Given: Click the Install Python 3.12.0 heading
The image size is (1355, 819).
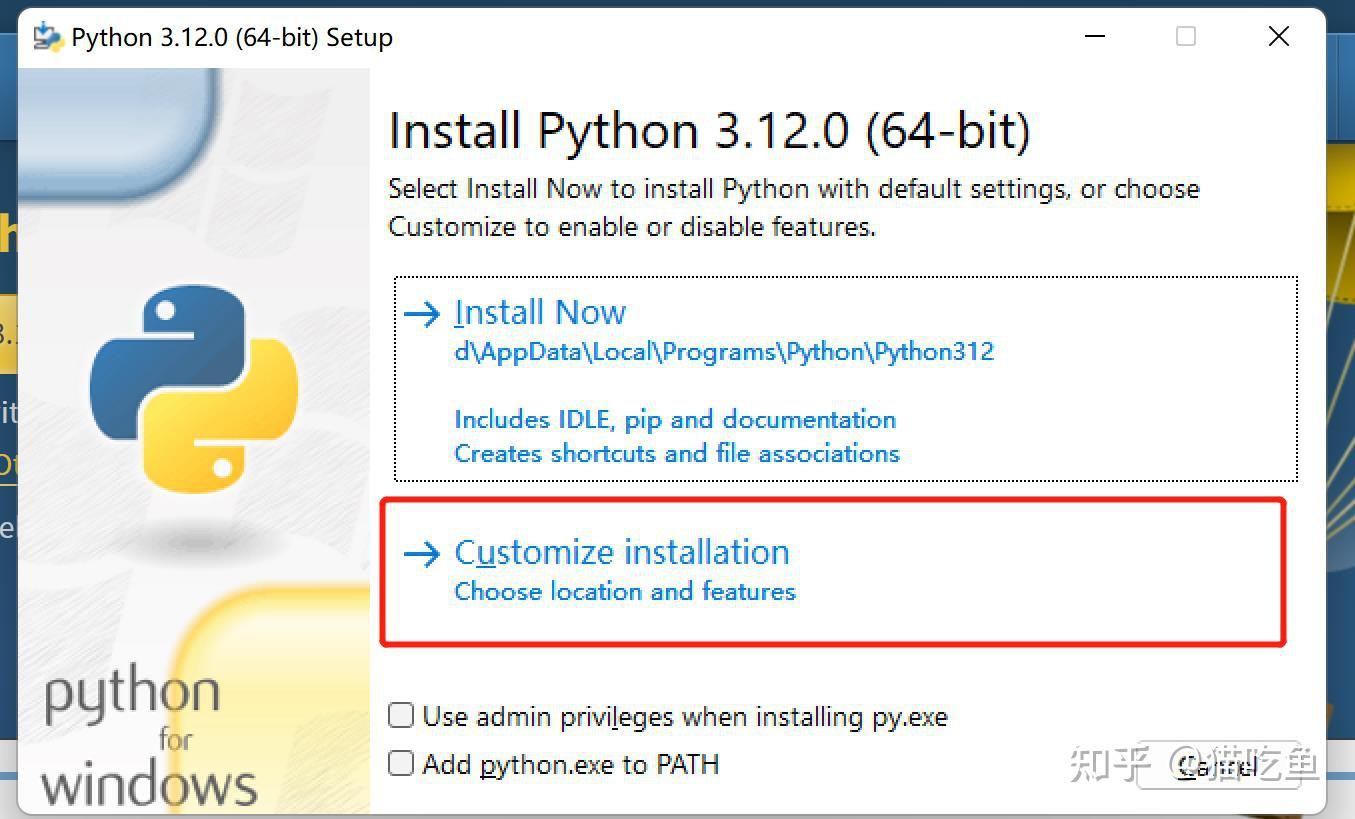Looking at the screenshot, I should coord(711,130).
